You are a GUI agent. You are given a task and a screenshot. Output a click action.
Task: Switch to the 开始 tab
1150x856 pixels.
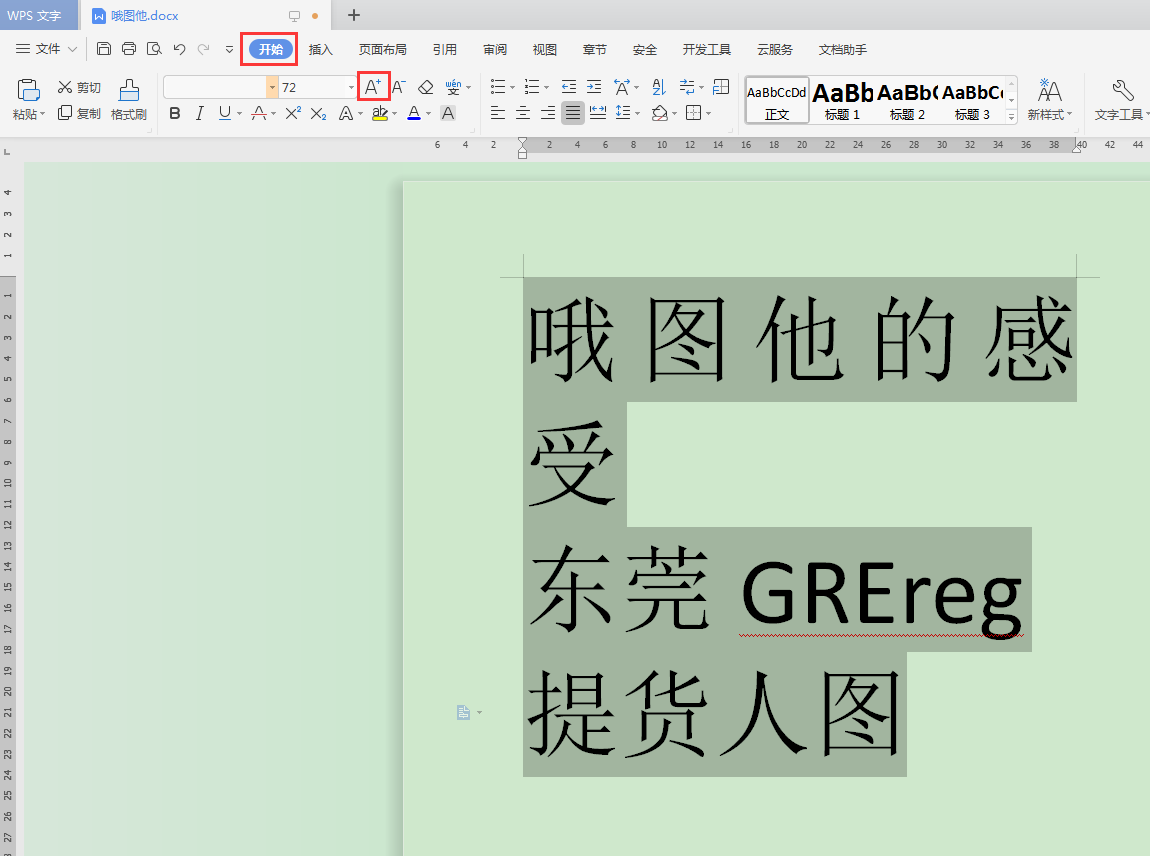click(271, 49)
